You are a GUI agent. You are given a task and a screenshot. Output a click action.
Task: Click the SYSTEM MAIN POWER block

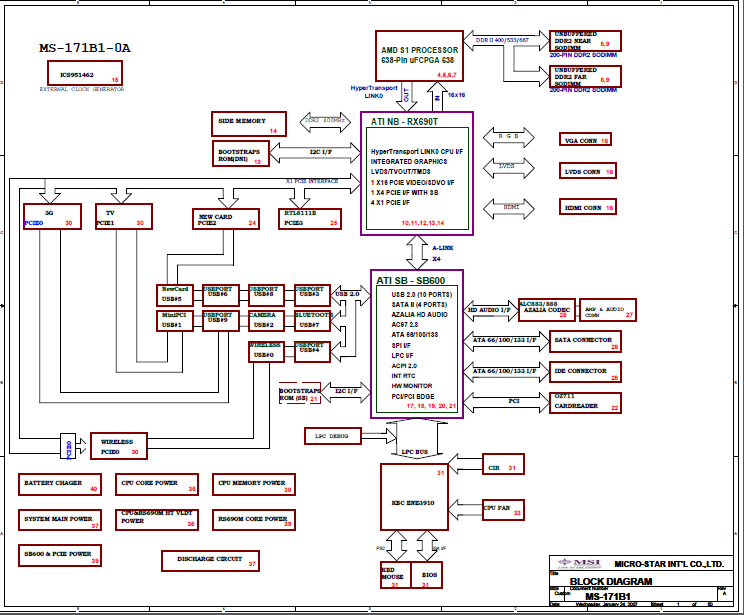click(60, 520)
